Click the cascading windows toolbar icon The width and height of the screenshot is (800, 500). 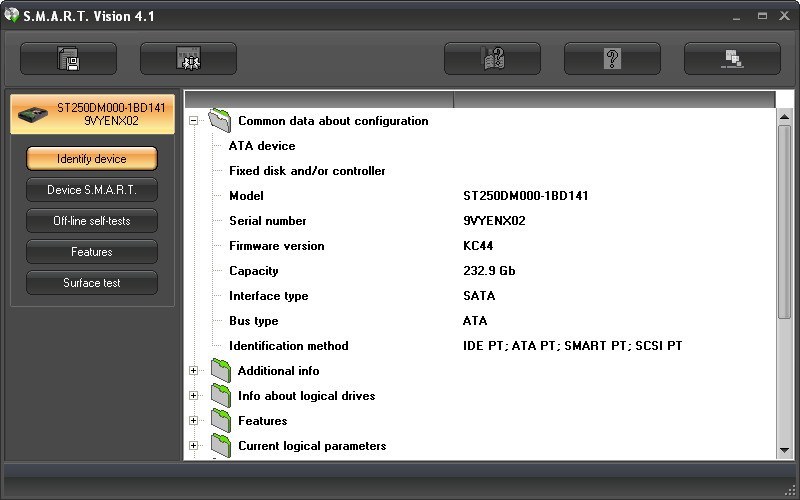coord(732,59)
